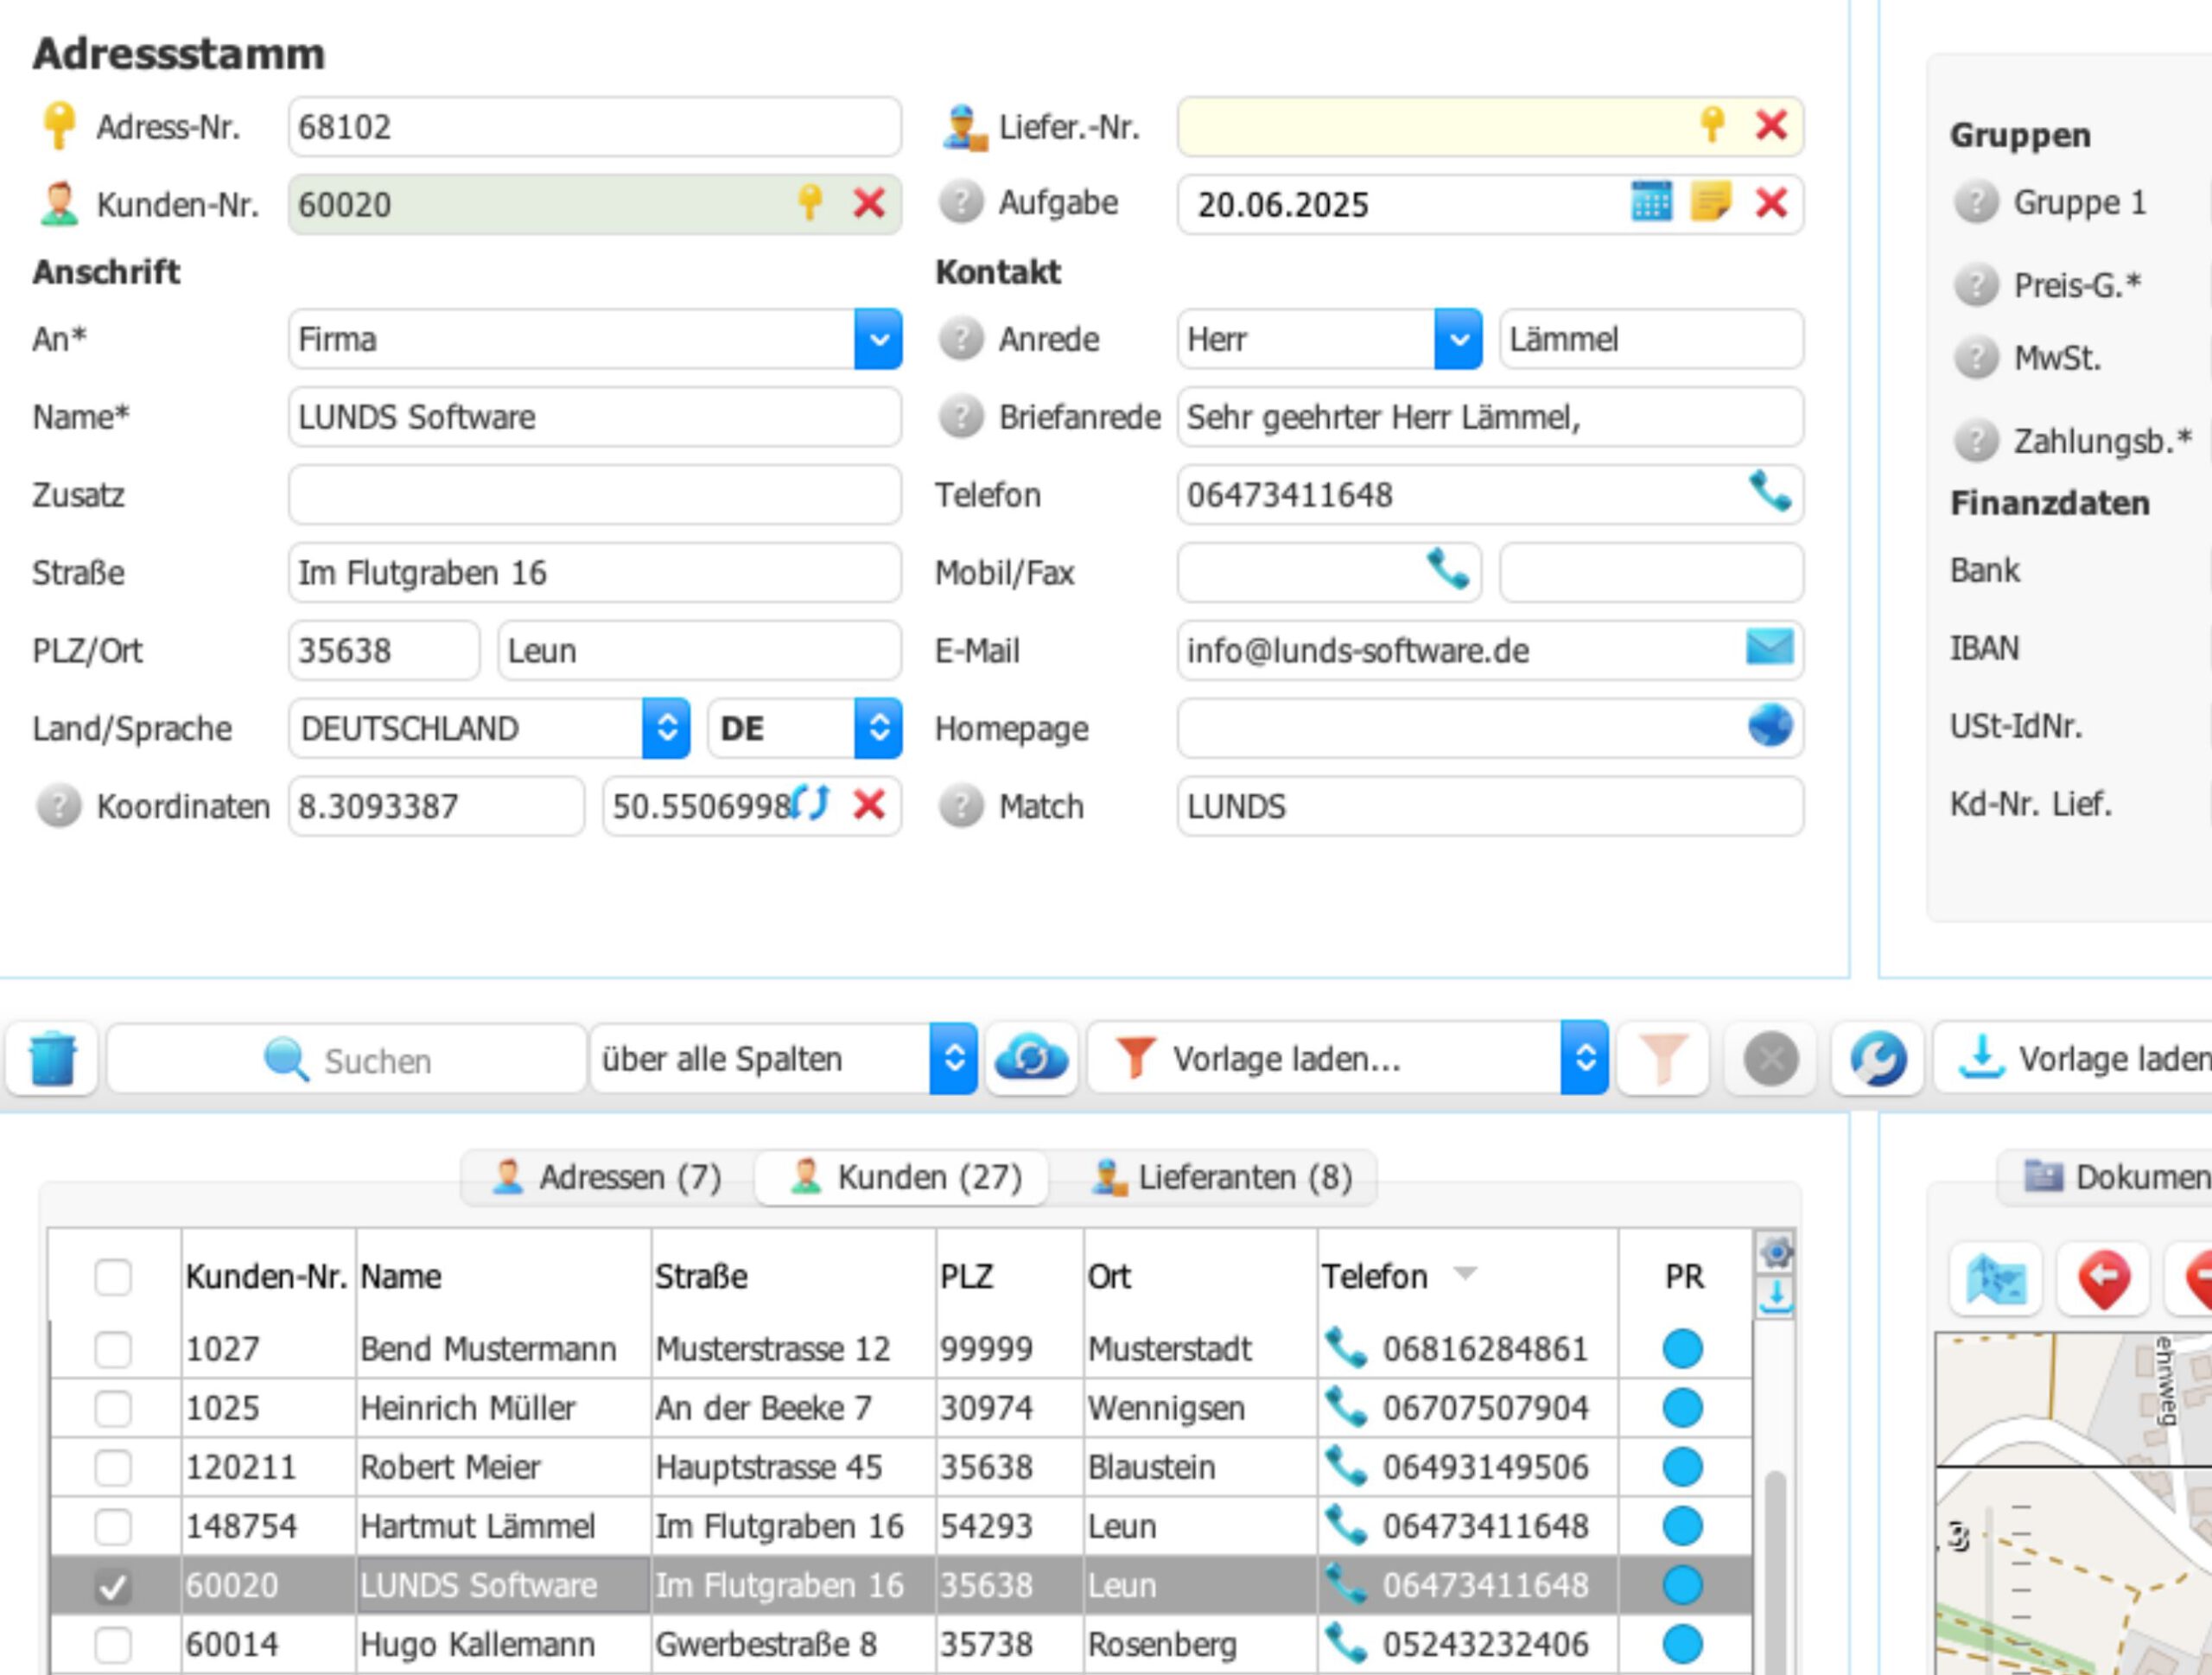Uncheck the LUNDS Software row
This screenshot has height=1675, width=2212.
pos(113,1585)
